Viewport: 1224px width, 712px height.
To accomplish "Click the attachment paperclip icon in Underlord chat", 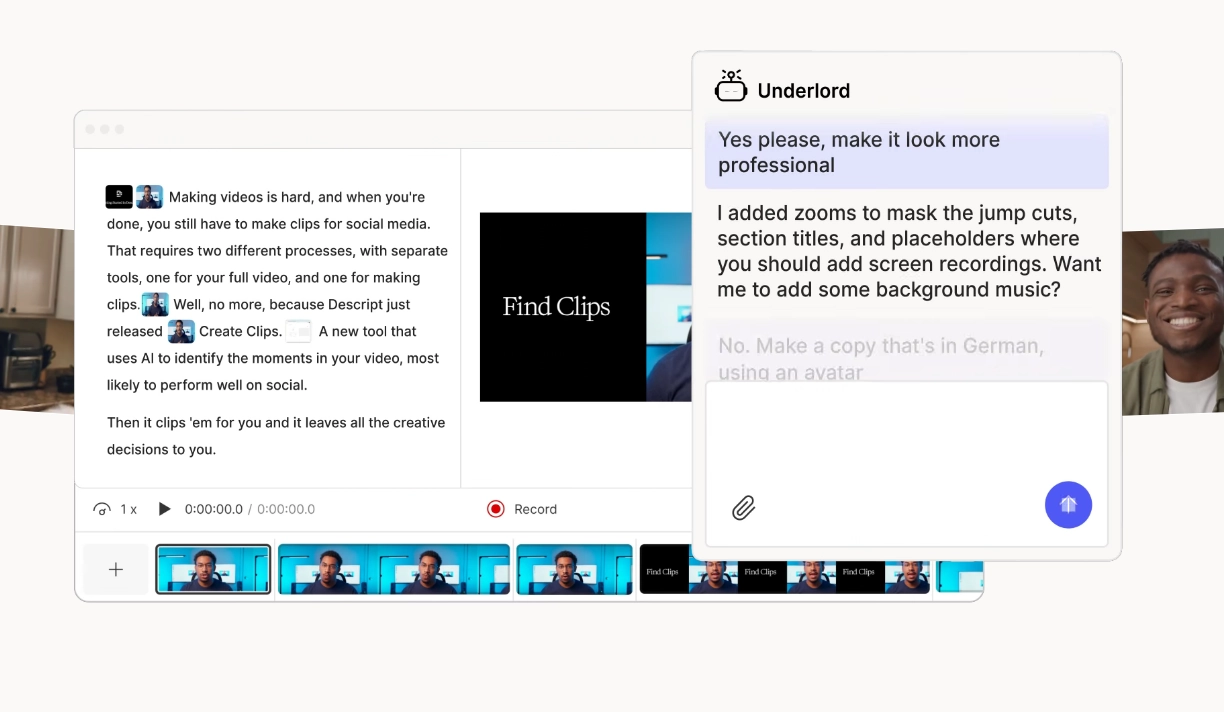I will coord(744,509).
